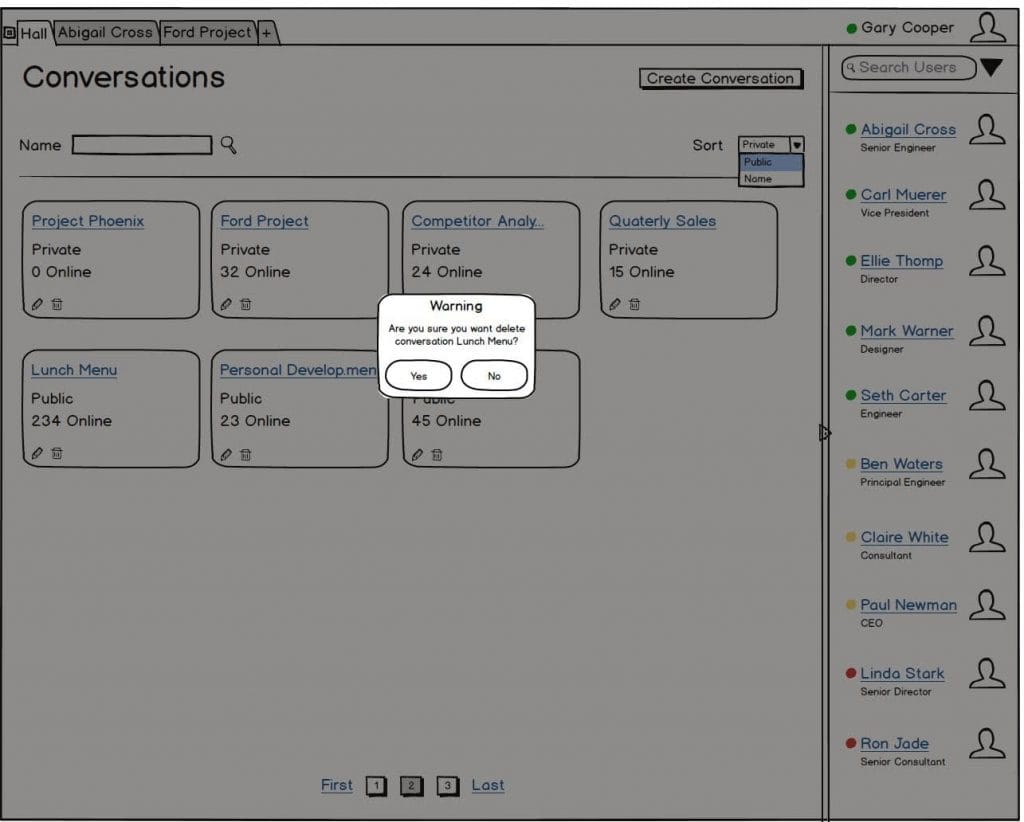The image size is (1024, 822).
Task: Go to page 3 in pagination
Action: [x=447, y=785]
